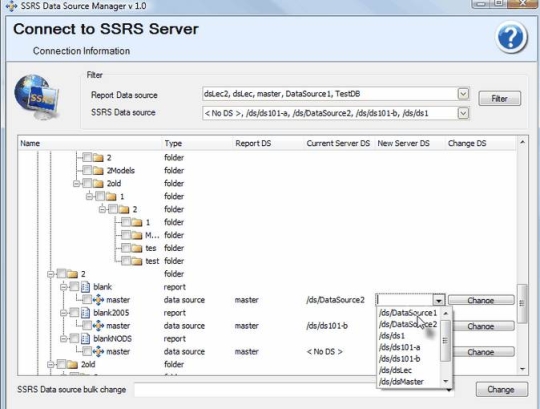Click scroll down arrow of tree list
540x409 pixels.
point(522,369)
